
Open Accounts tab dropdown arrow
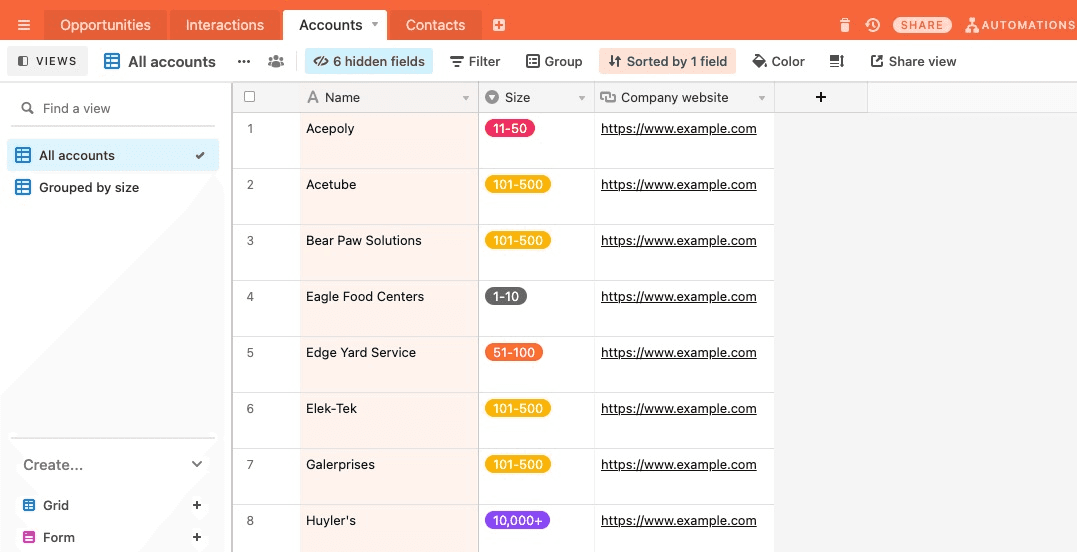point(375,24)
